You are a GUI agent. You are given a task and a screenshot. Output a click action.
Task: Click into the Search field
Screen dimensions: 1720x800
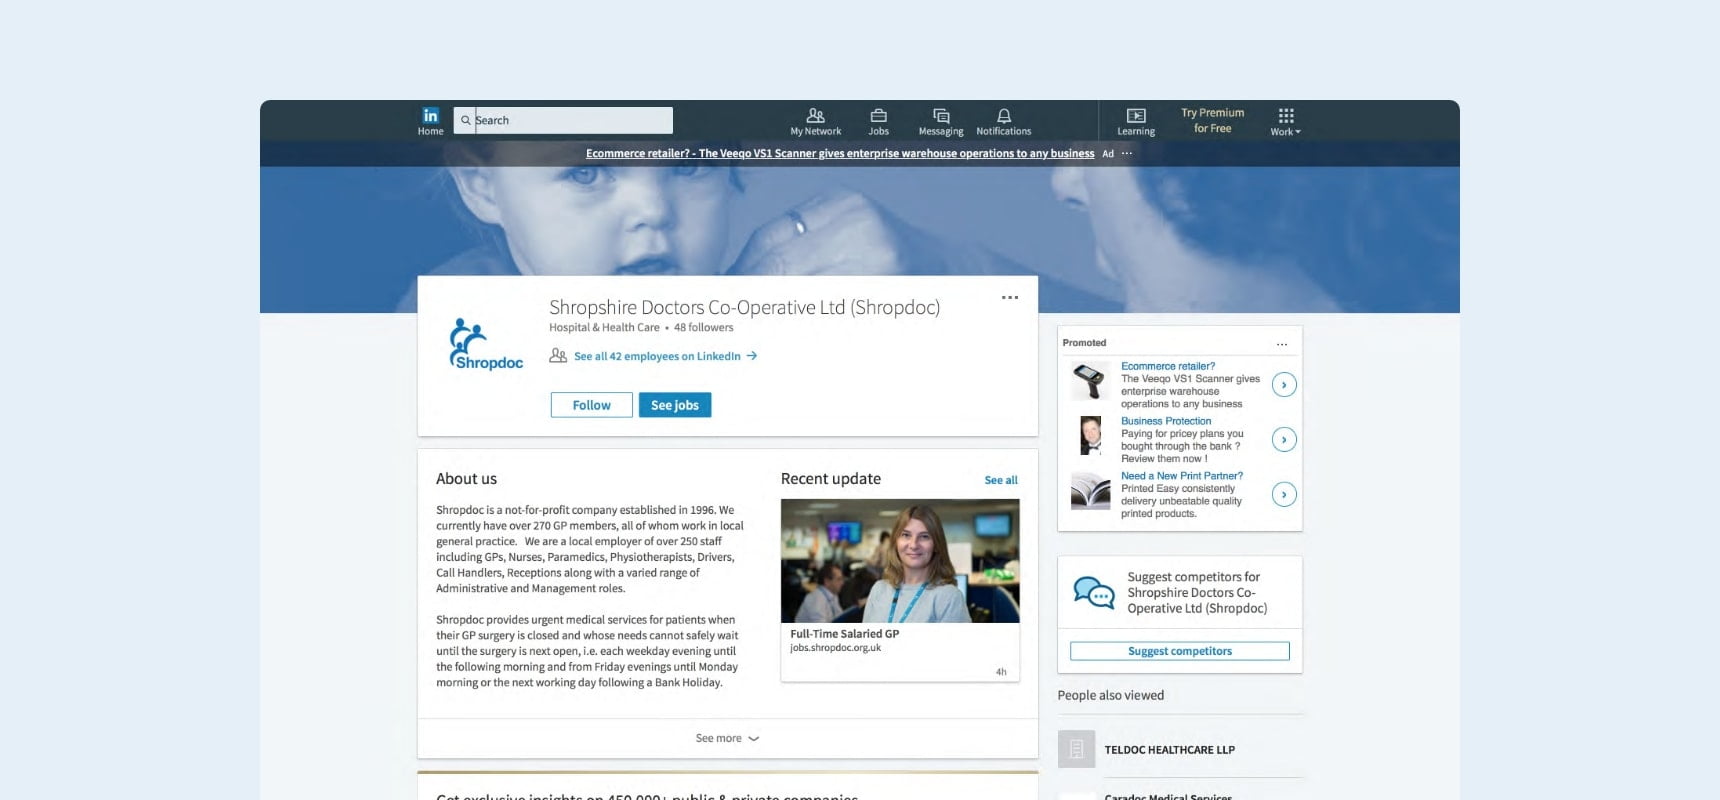[x=563, y=120]
